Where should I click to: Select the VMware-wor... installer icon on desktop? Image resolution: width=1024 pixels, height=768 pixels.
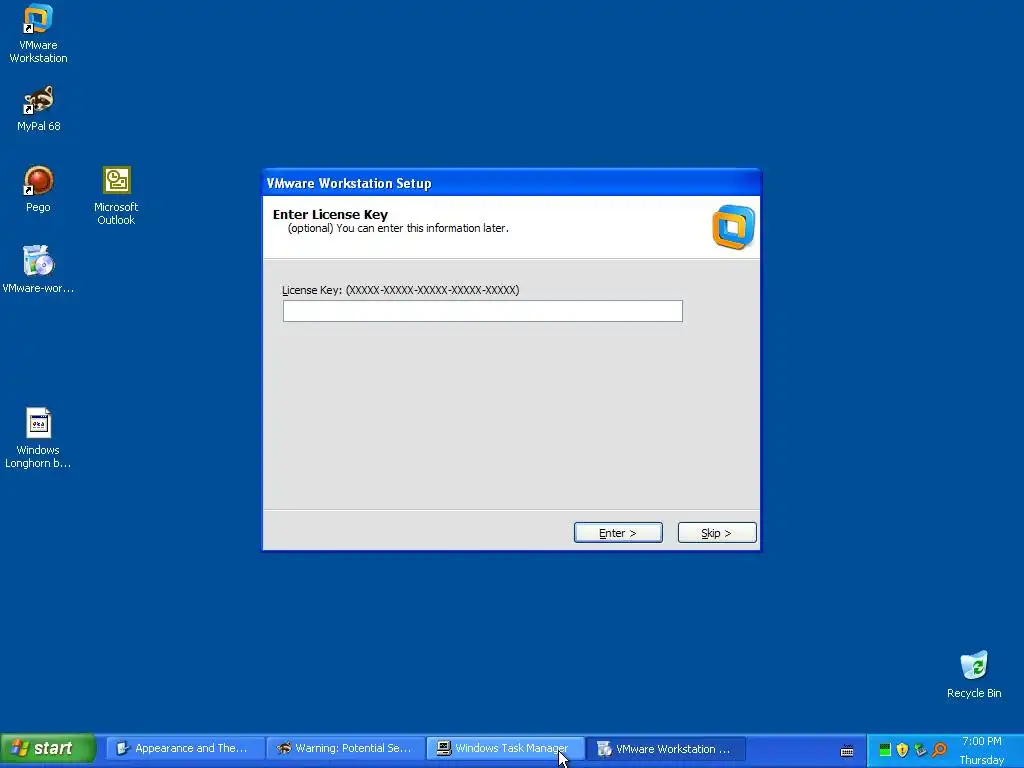(38, 269)
